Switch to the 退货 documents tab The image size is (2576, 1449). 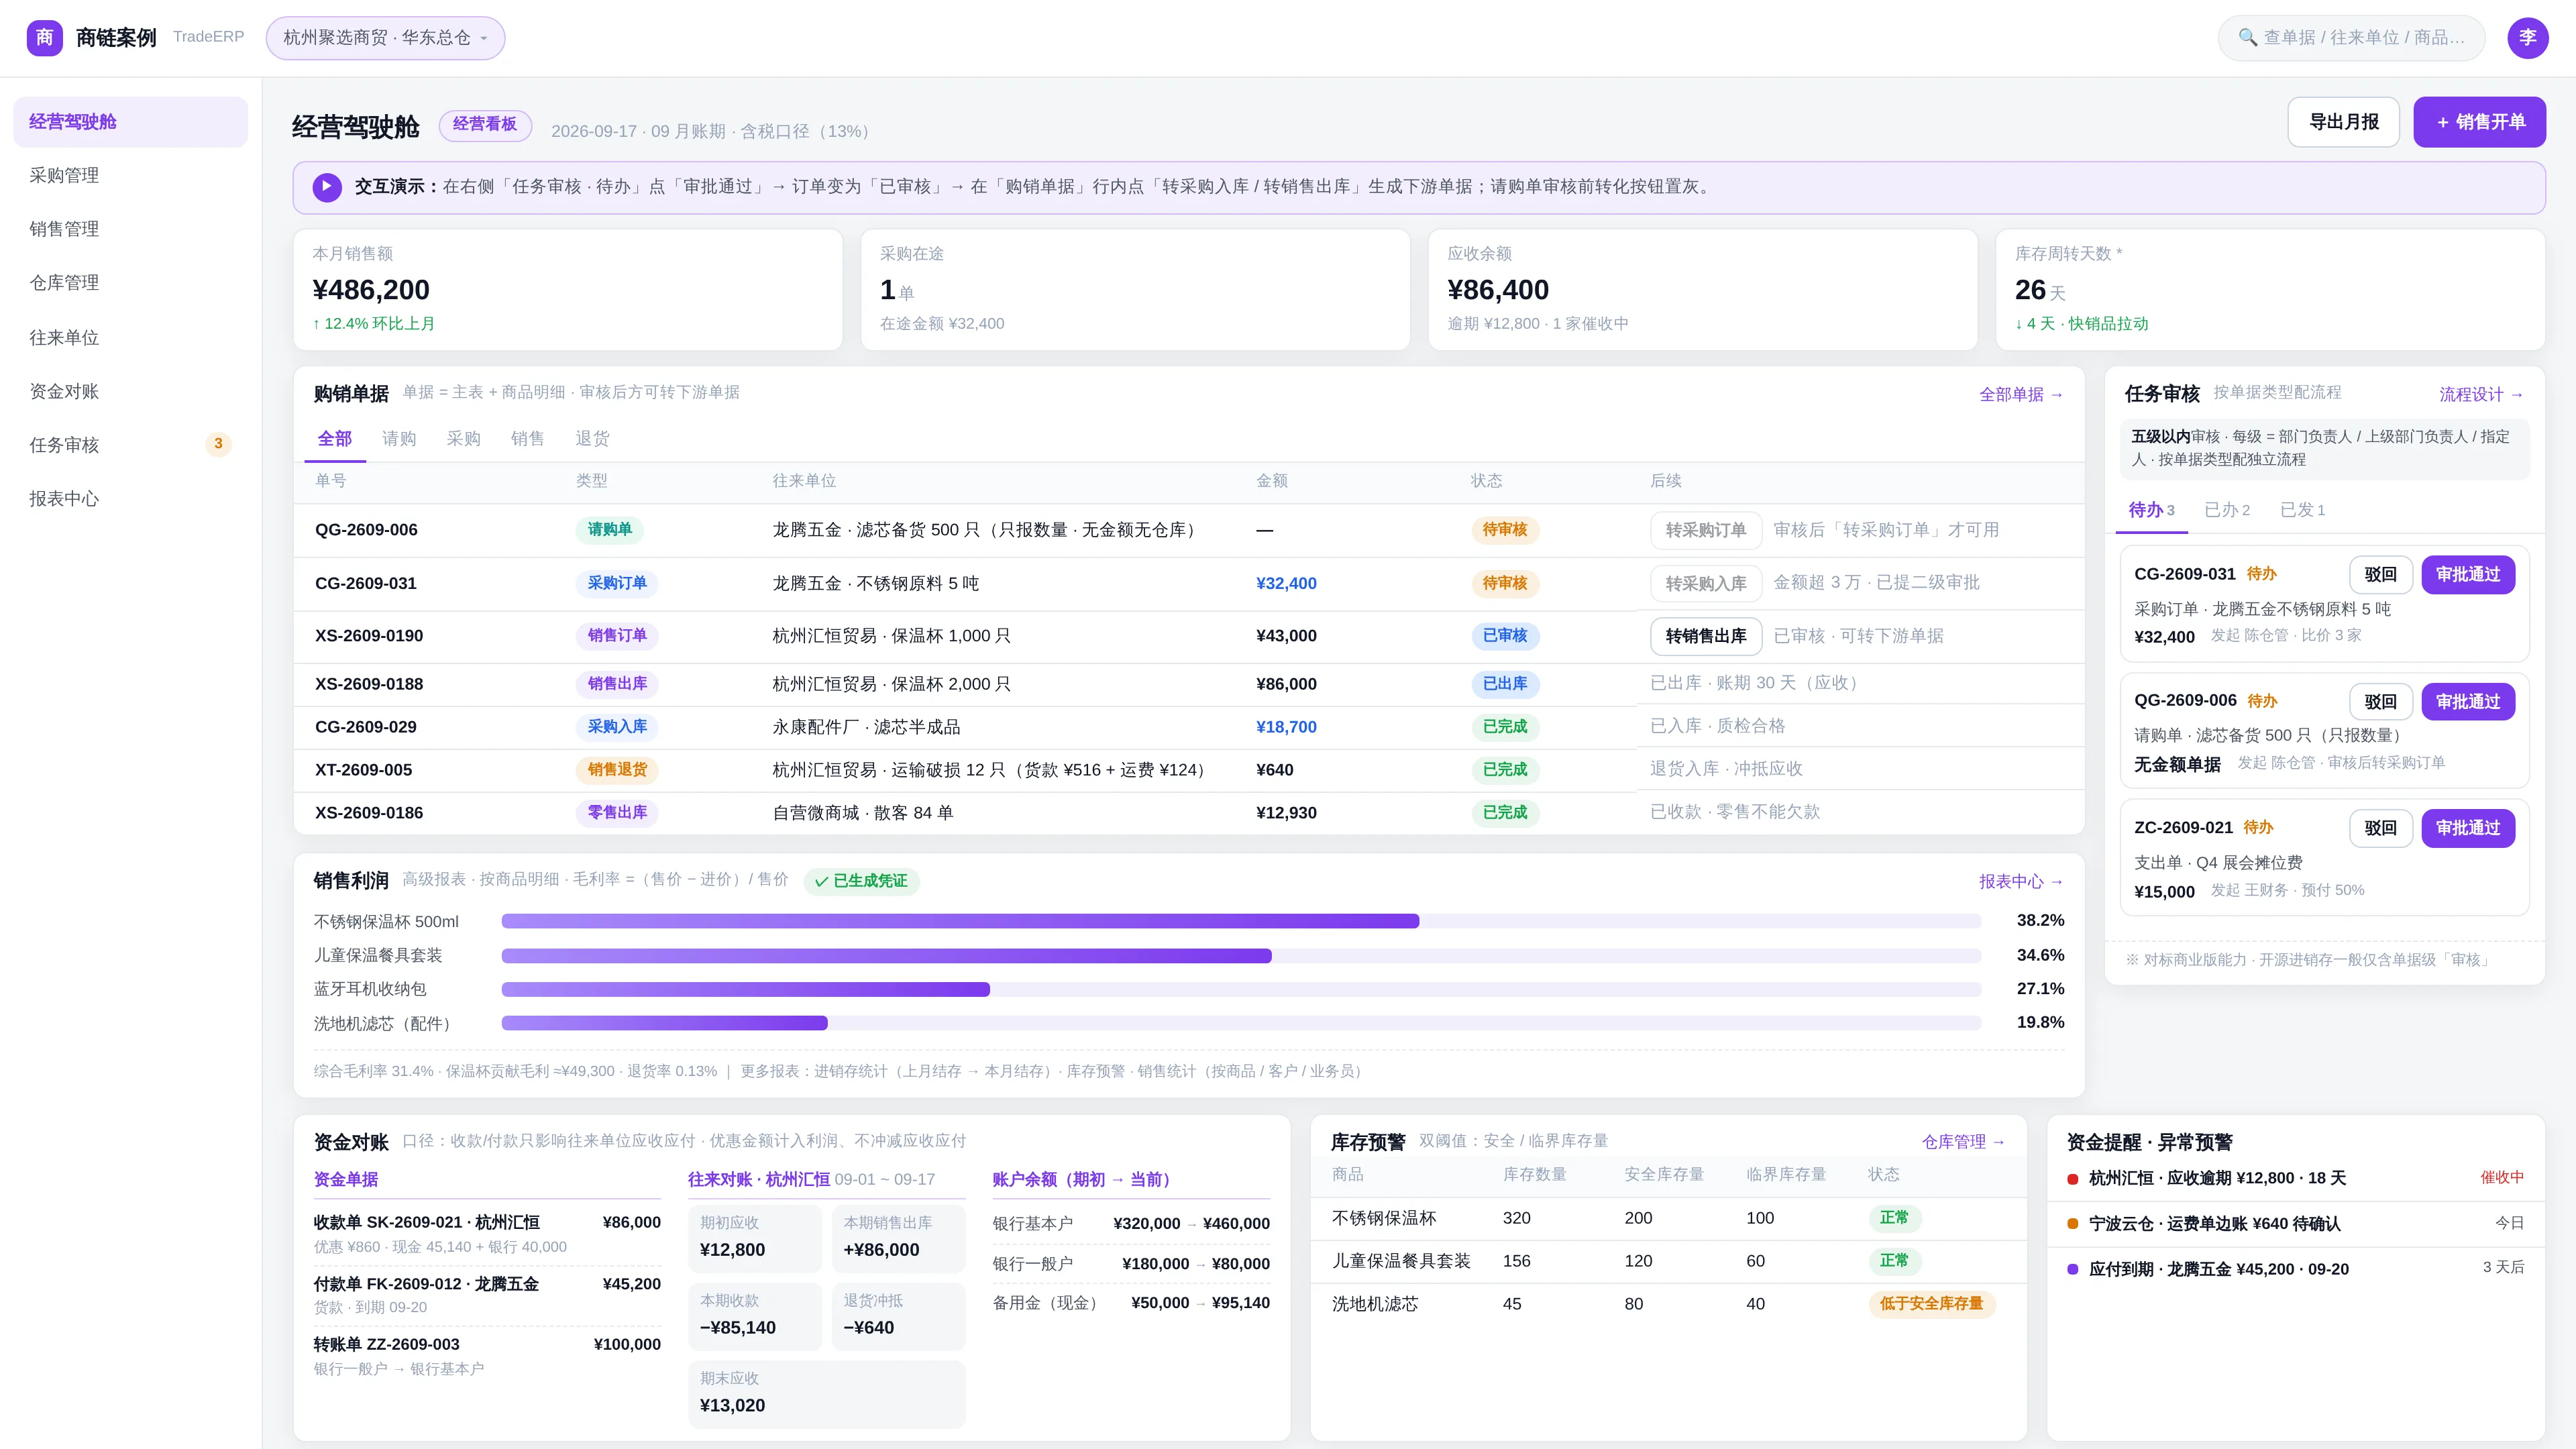pos(592,439)
